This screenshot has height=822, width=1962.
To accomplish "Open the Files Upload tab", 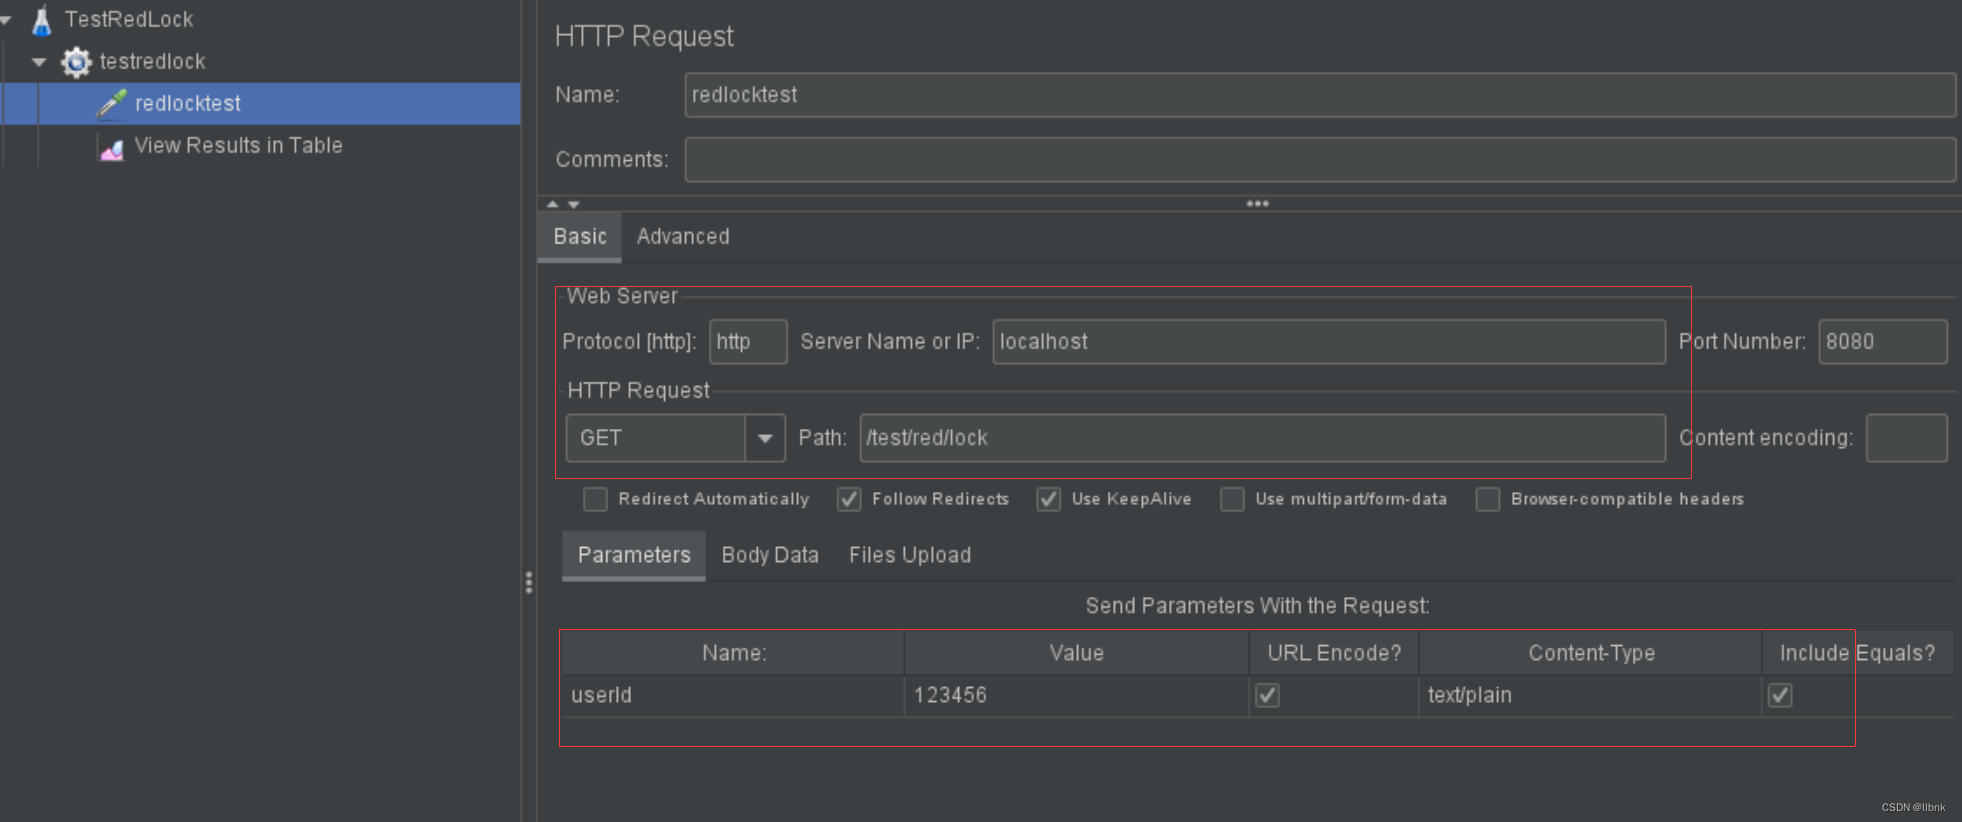I will [x=910, y=555].
